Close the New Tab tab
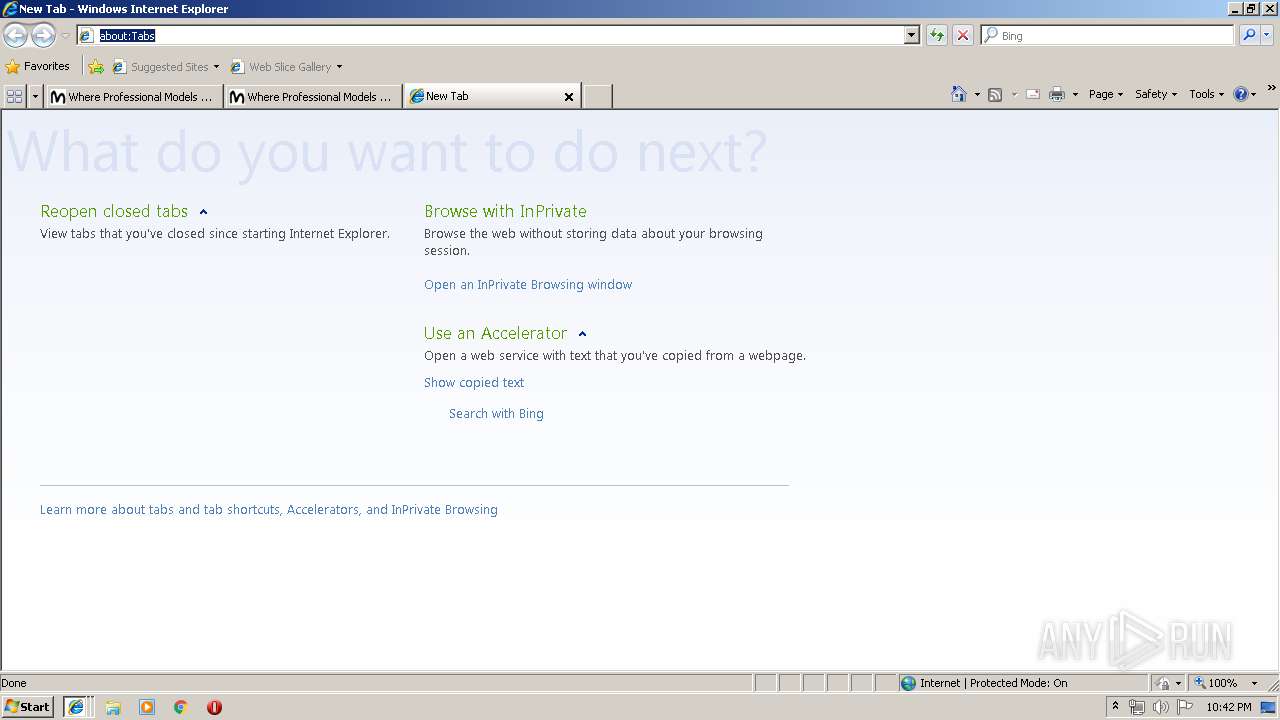Viewport: 1280px width, 720px height. click(x=569, y=97)
